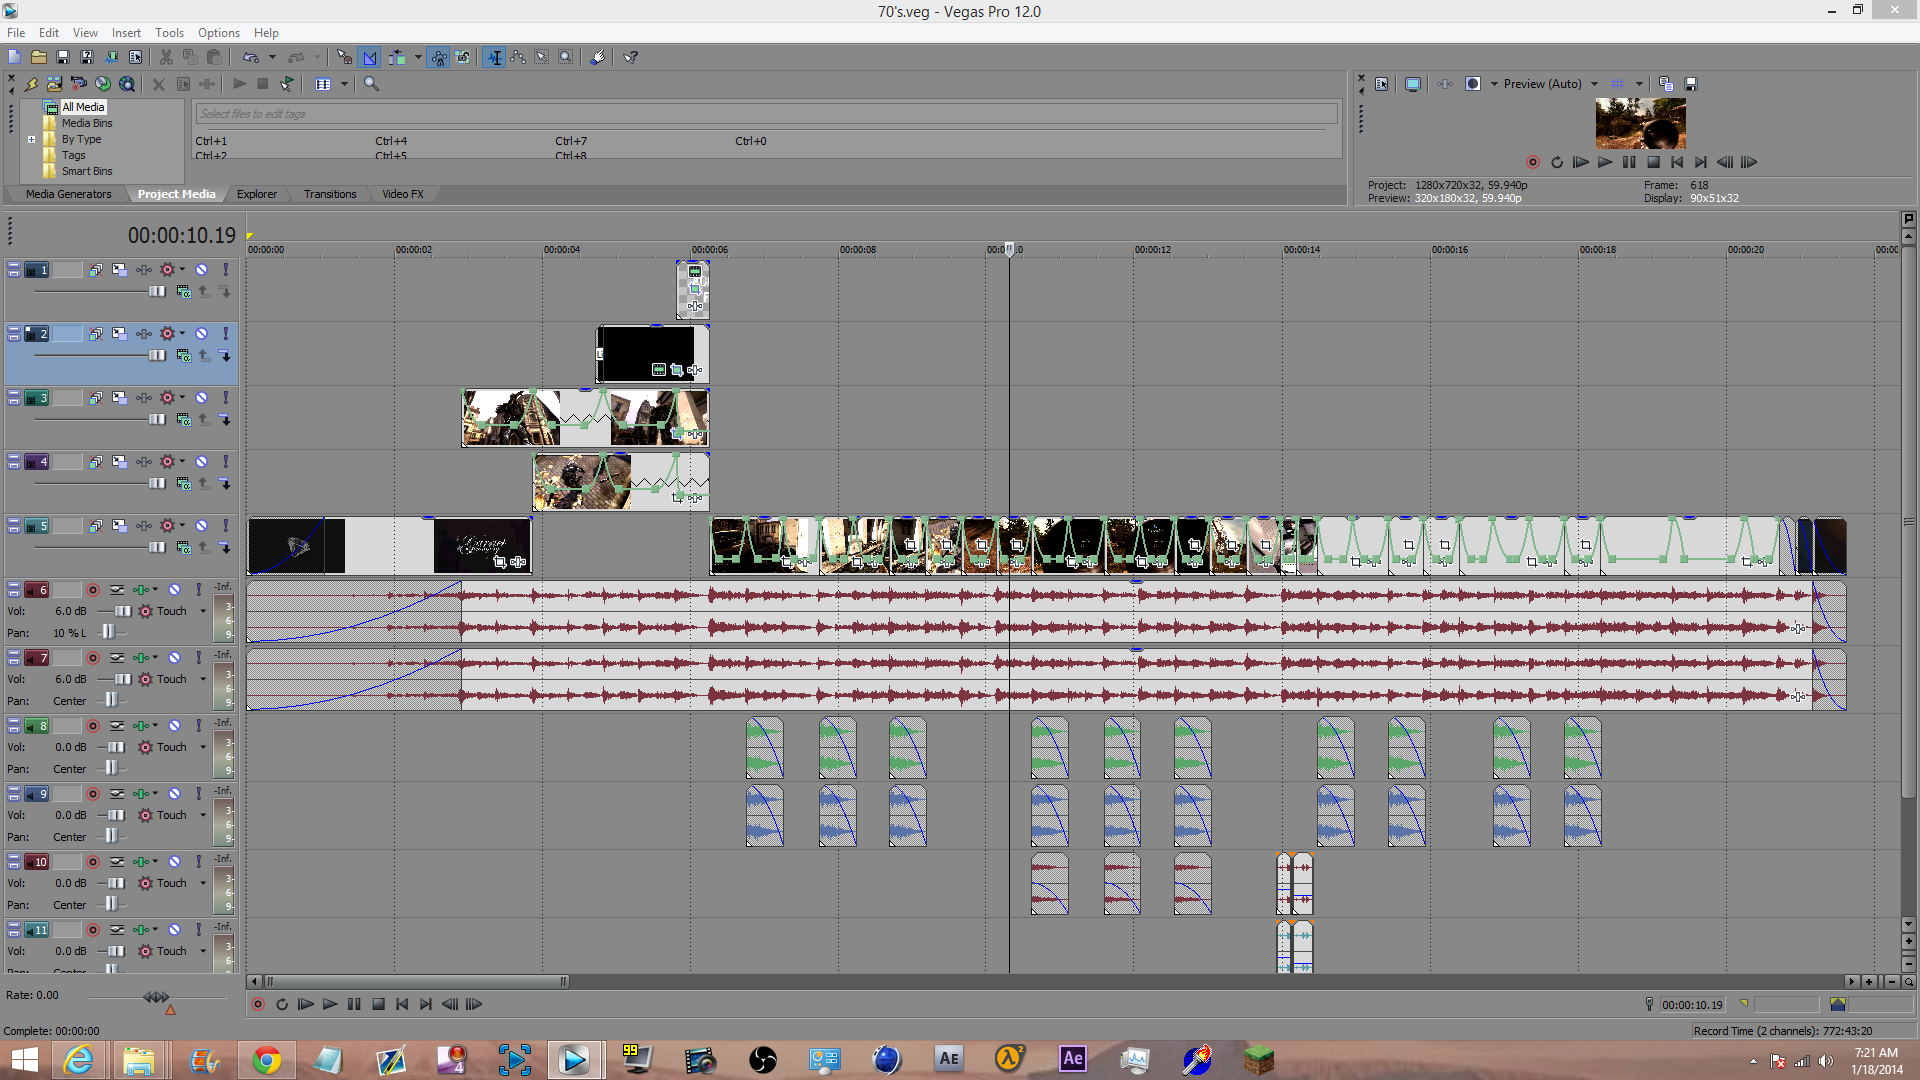Click the tag editing text field
Screen dimensions: 1920x1080
pos(766,114)
